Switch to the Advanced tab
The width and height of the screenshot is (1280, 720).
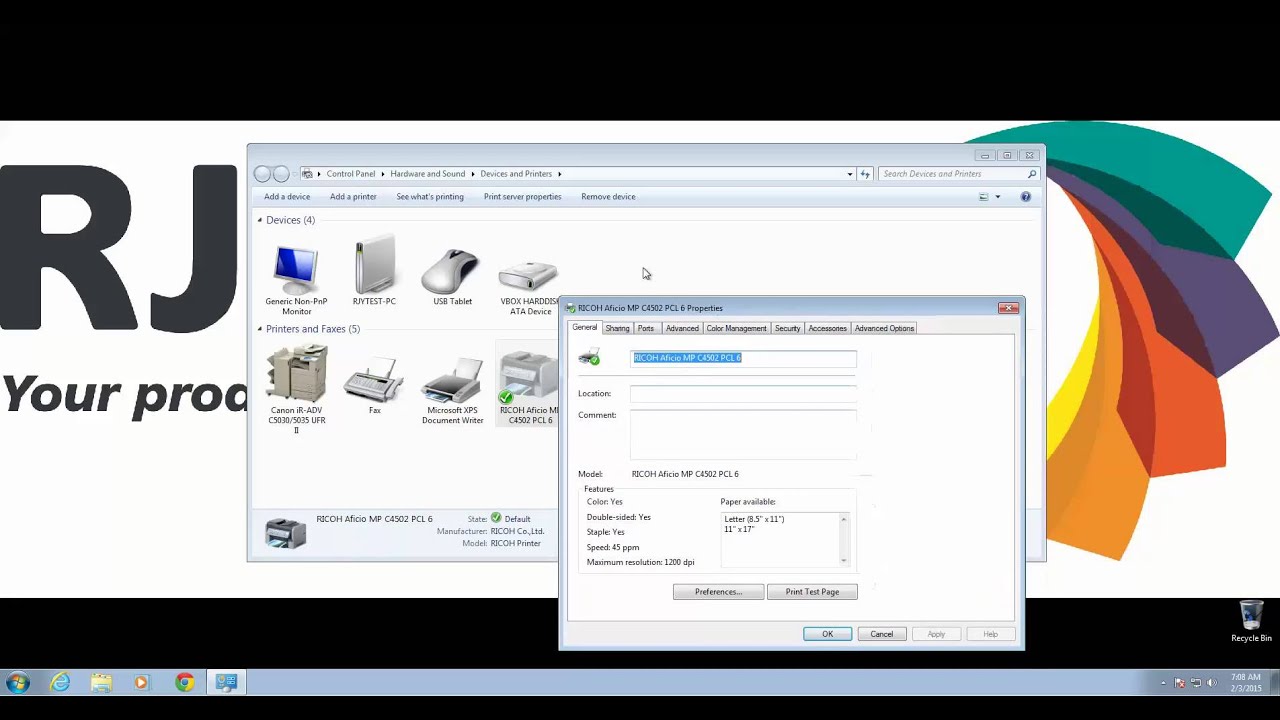[682, 328]
